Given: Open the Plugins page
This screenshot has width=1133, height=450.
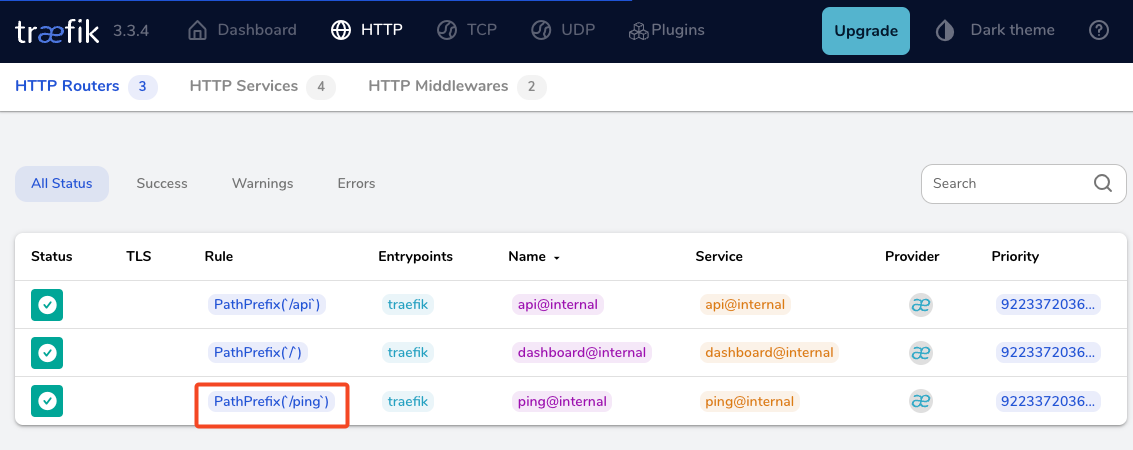Looking at the screenshot, I should click(x=678, y=30).
